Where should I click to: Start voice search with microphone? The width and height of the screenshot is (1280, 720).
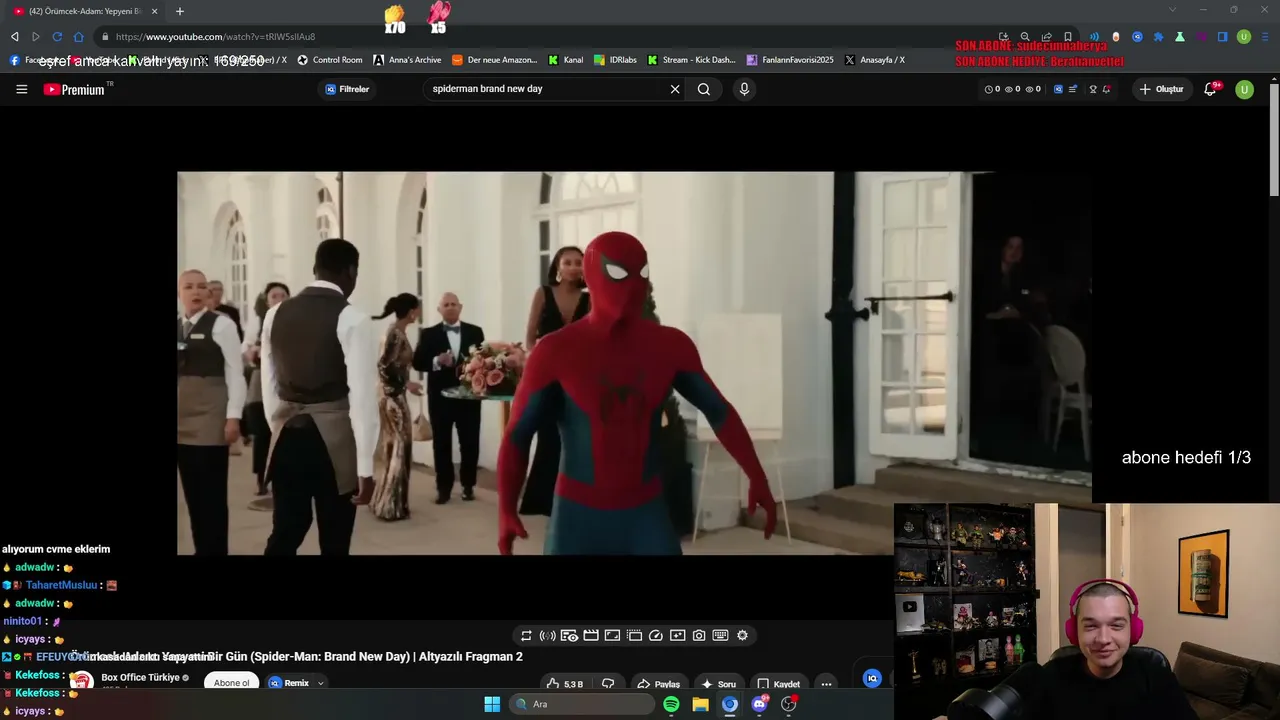[x=744, y=89]
